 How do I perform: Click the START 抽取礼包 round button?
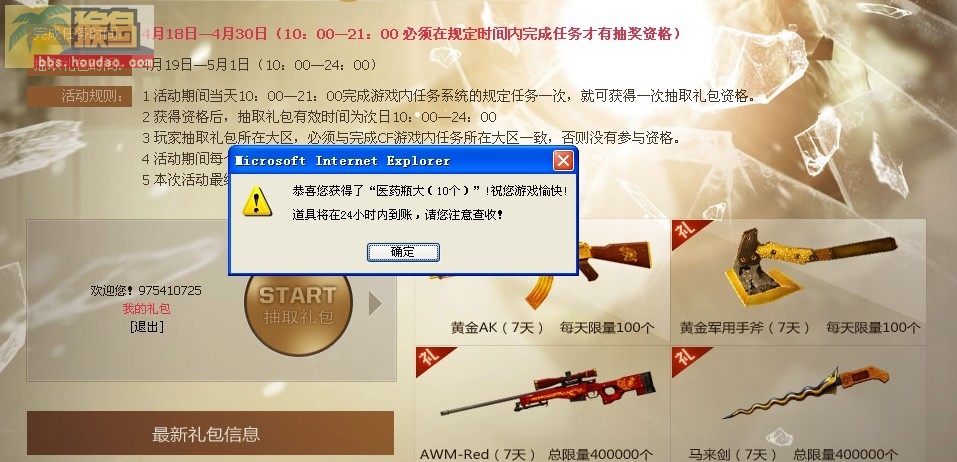(298, 307)
